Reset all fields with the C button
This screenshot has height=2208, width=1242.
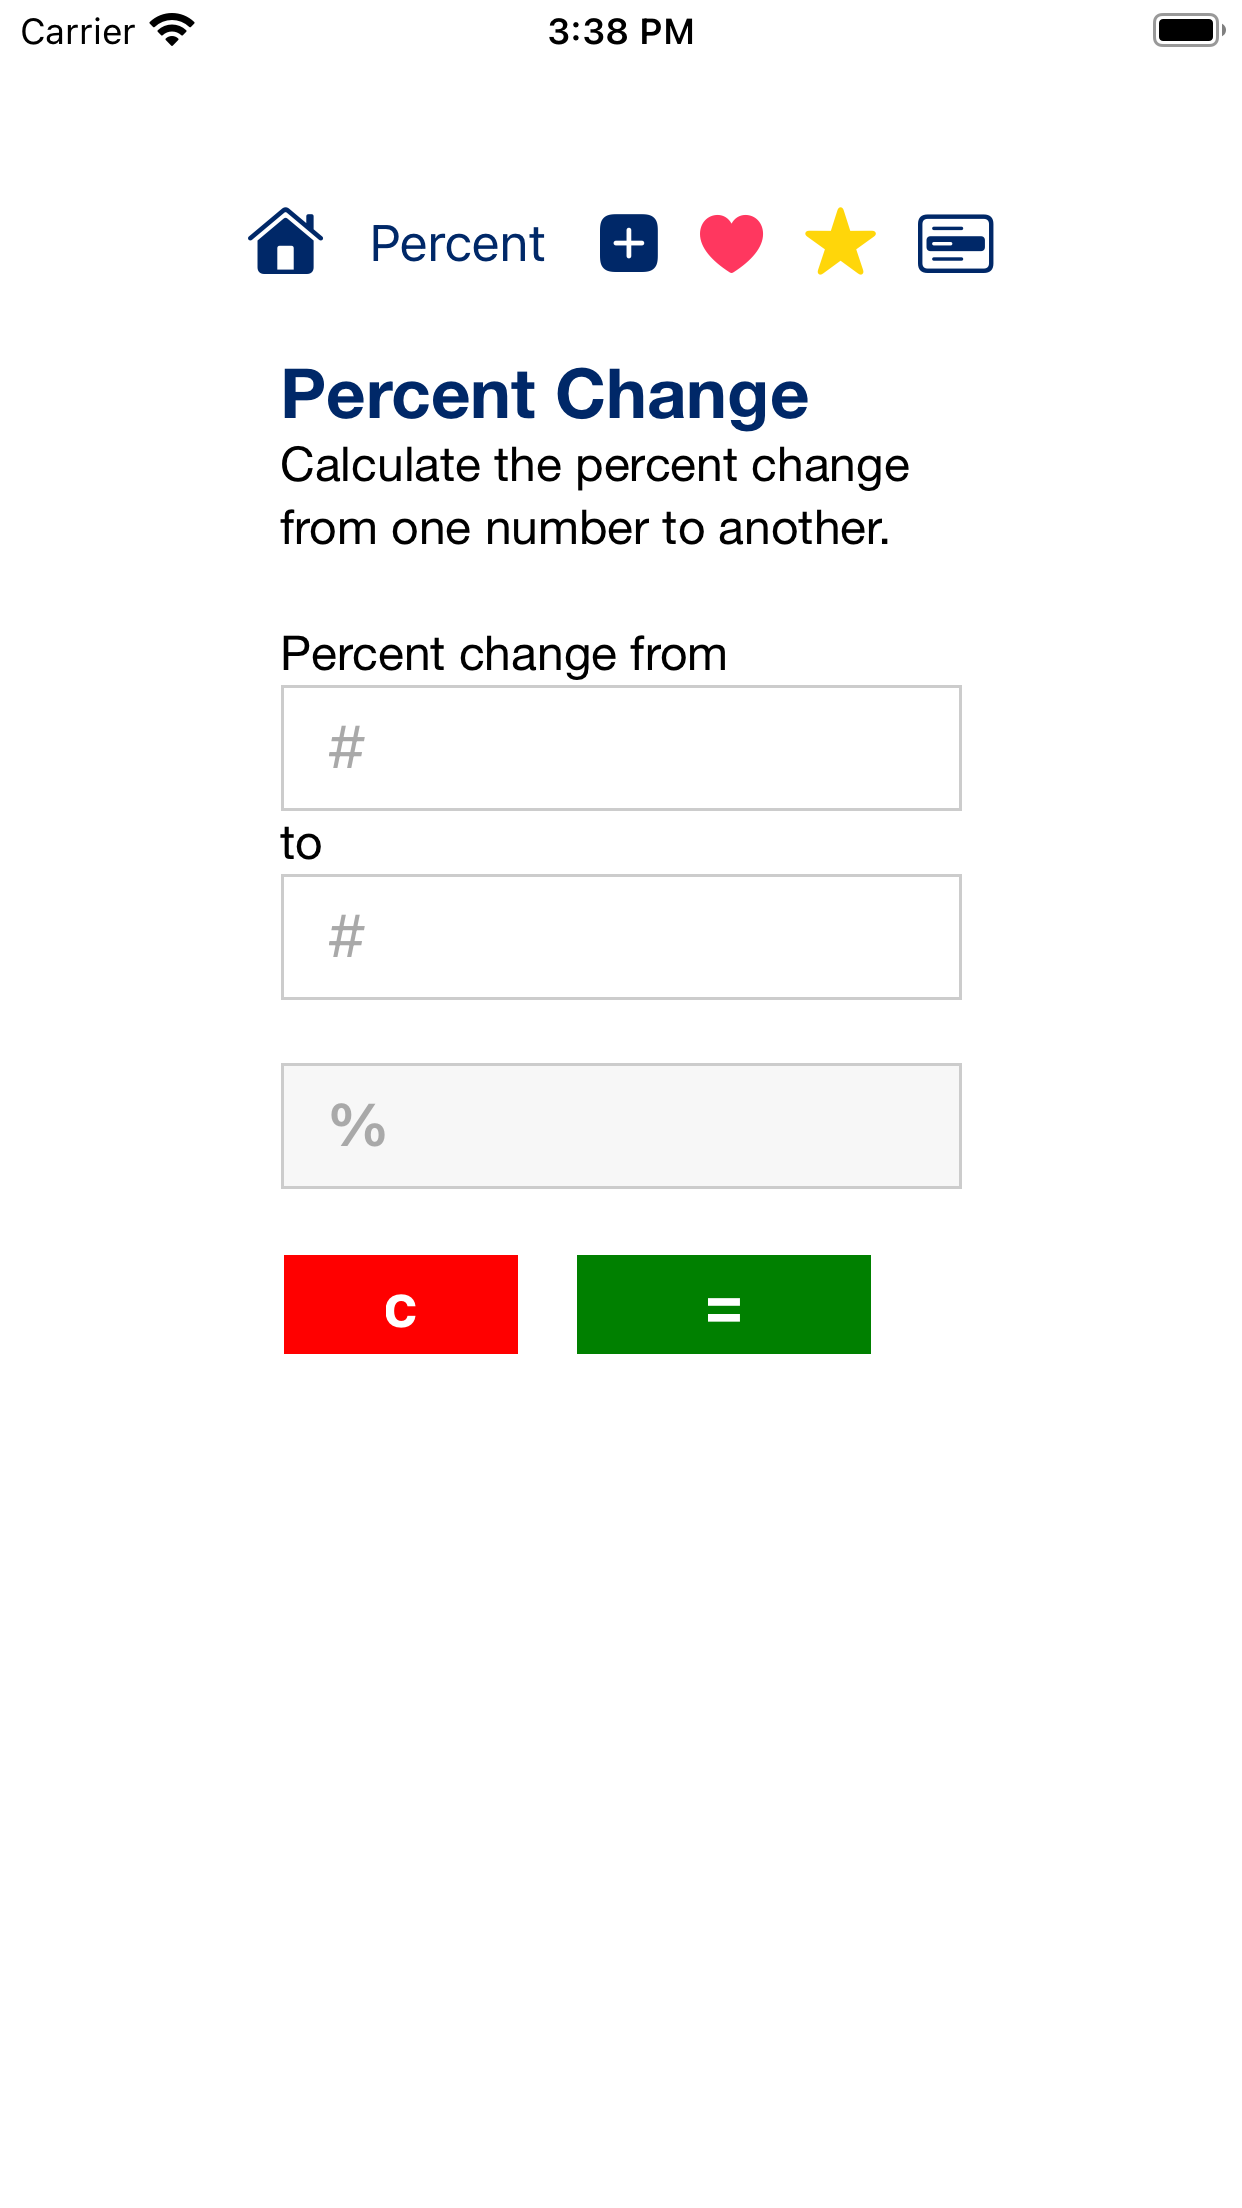[400, 1304]
